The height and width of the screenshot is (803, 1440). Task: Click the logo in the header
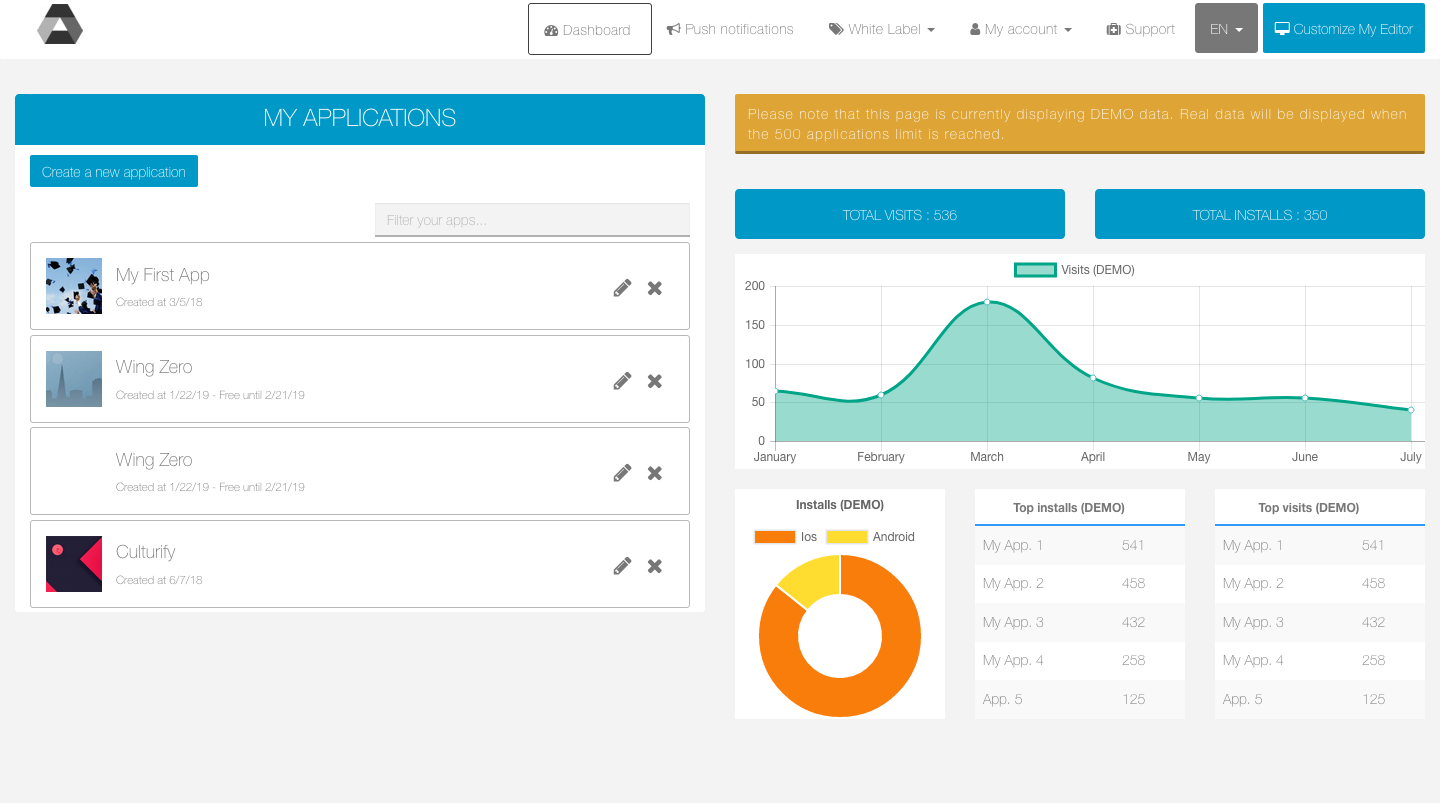point(60,24)
